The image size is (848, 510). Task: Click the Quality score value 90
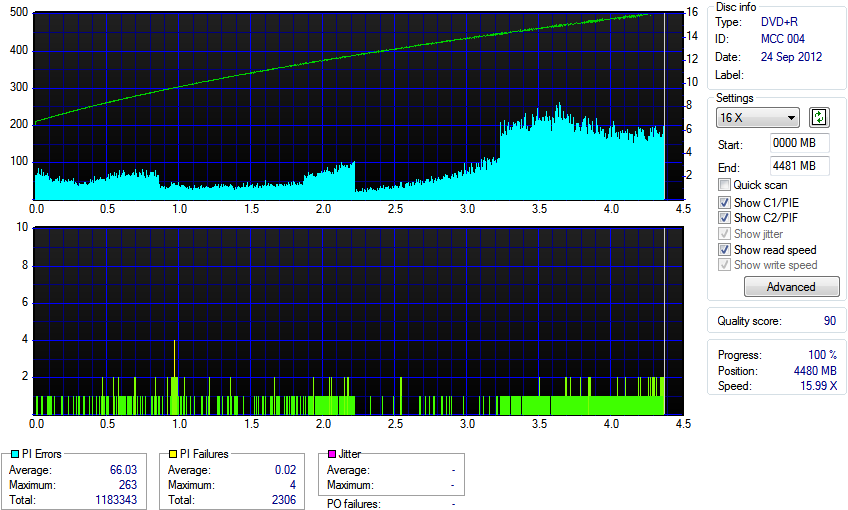click(830, 321)
